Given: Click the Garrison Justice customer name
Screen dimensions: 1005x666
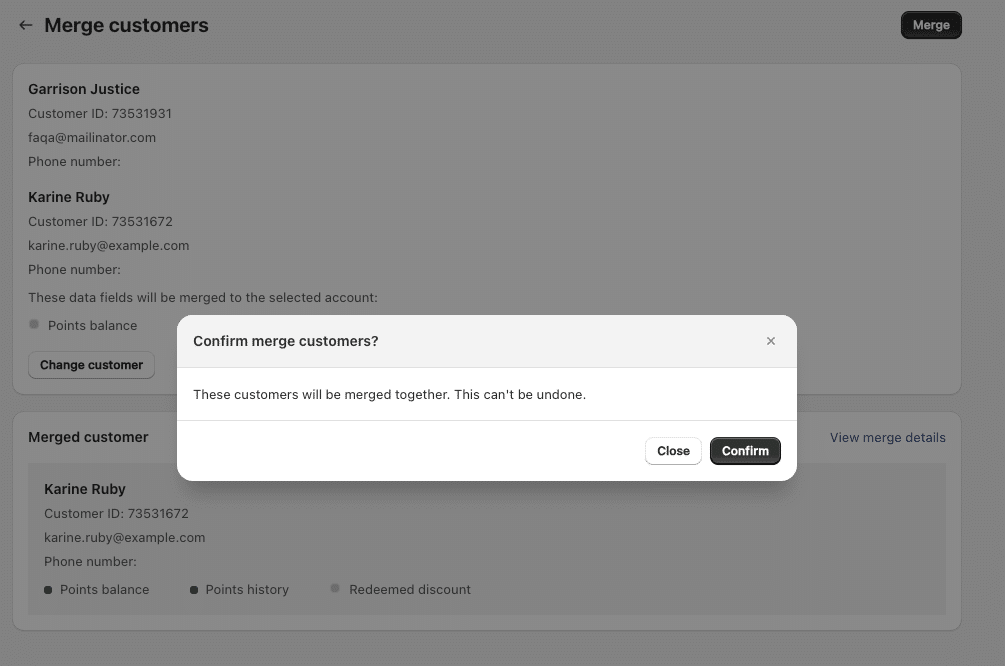Looking at the screenshot, I should (x=84, y=89).
